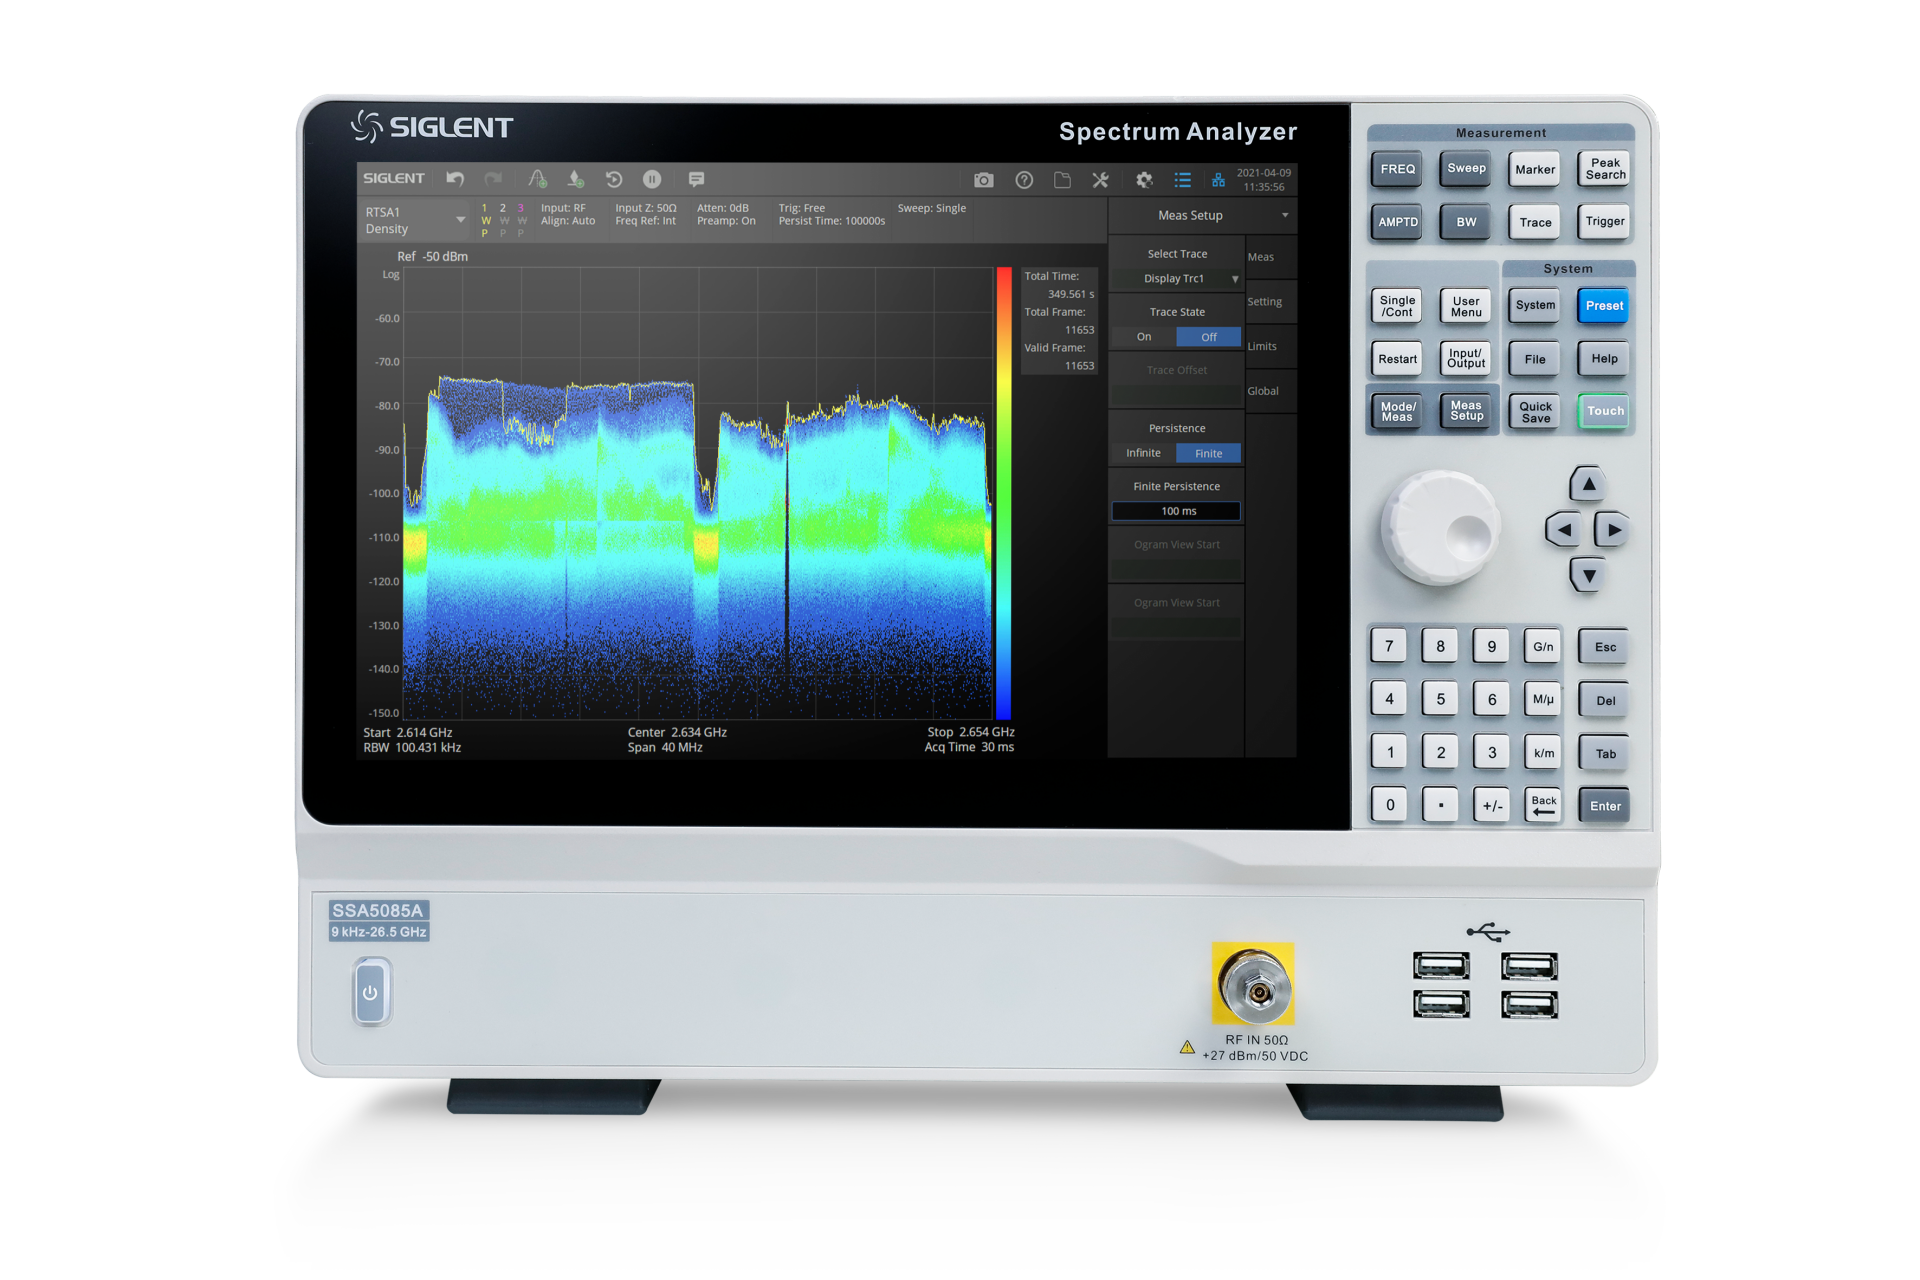
Task: Click the Esc key on the keypad
Action: pyautogui.click(x=1605, y=647)
